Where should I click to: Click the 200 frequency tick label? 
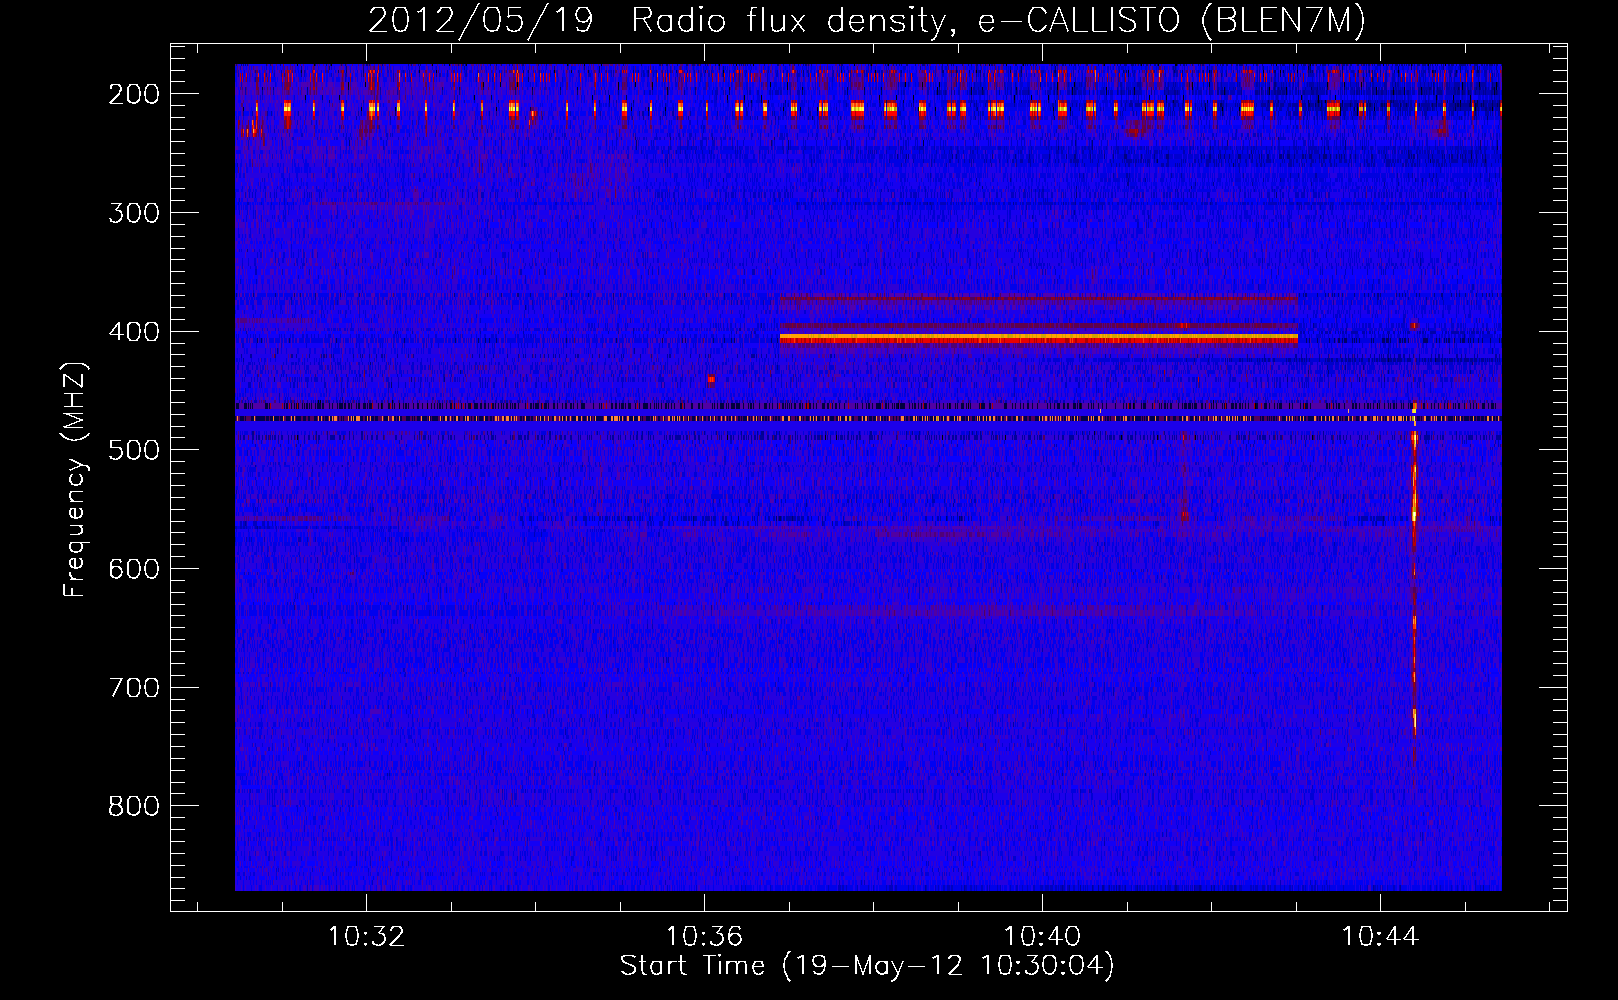pos(134,94)
